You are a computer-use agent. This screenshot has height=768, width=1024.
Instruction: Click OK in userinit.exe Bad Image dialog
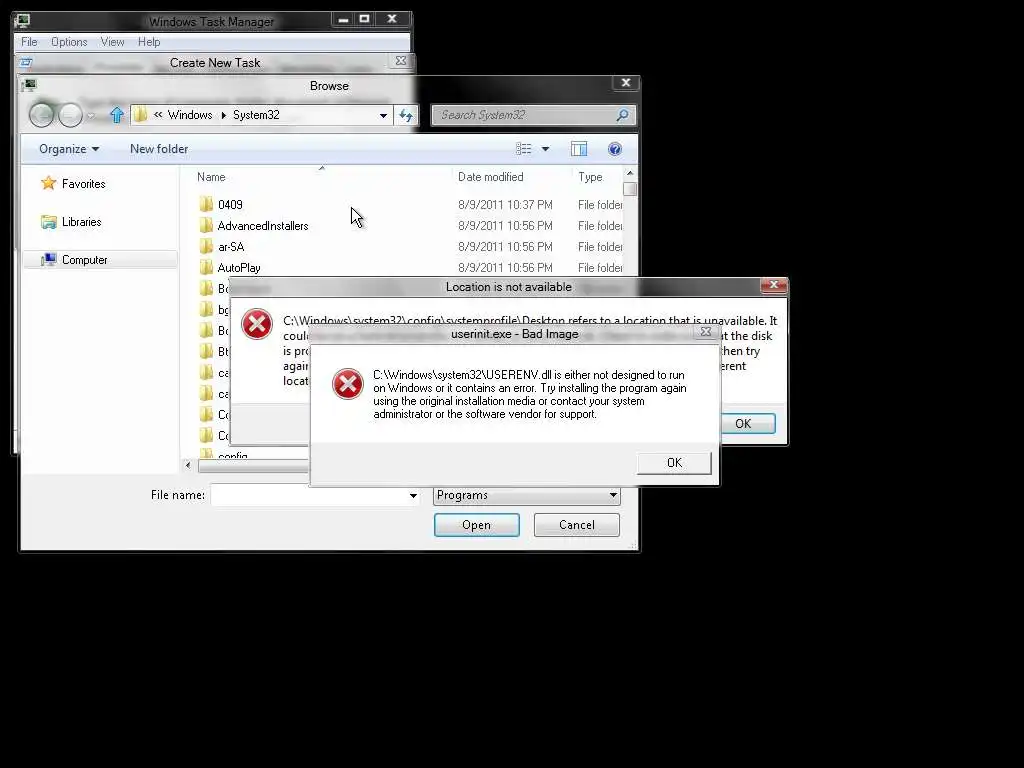point(674,463)
